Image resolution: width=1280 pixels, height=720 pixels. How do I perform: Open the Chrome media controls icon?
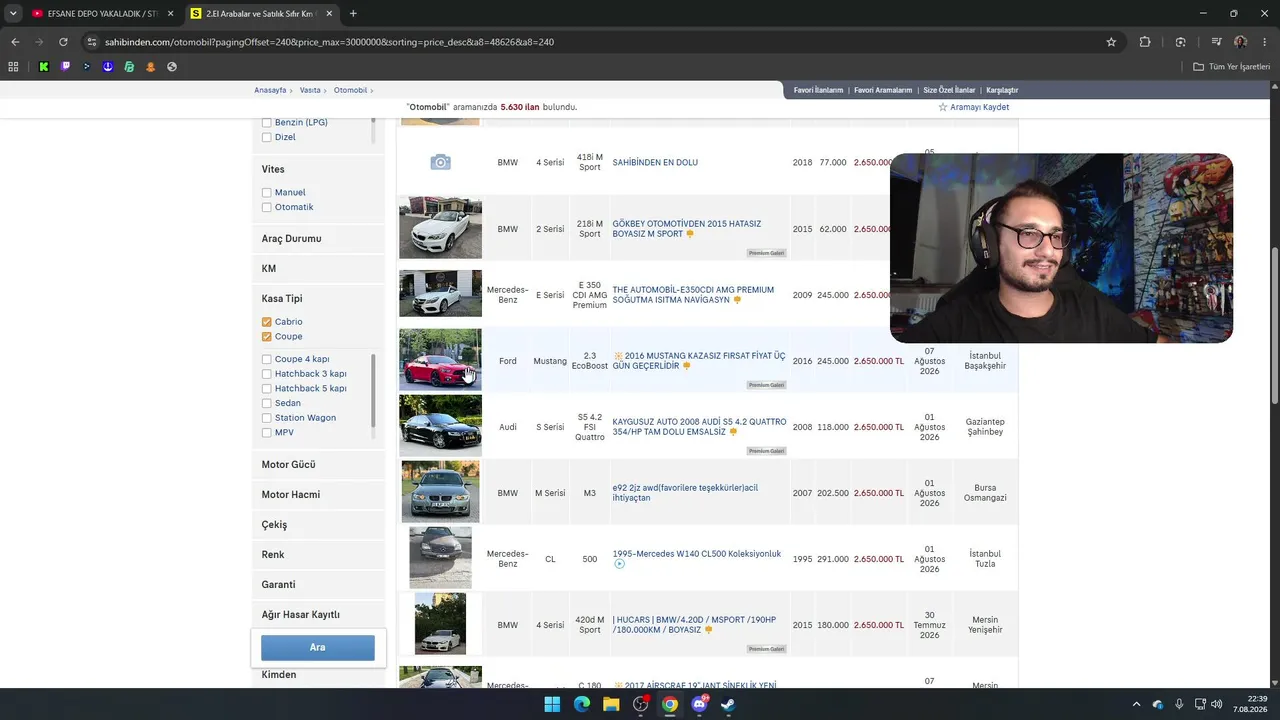point(1216,42)
